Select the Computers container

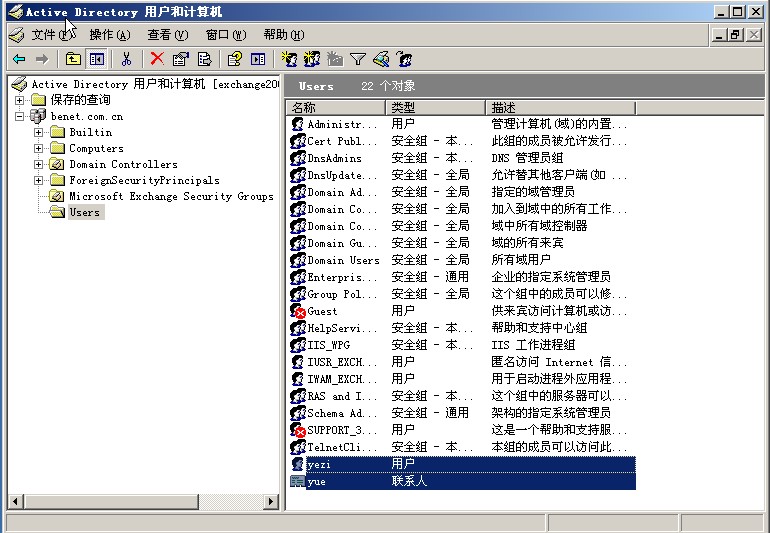coord(96,148)
